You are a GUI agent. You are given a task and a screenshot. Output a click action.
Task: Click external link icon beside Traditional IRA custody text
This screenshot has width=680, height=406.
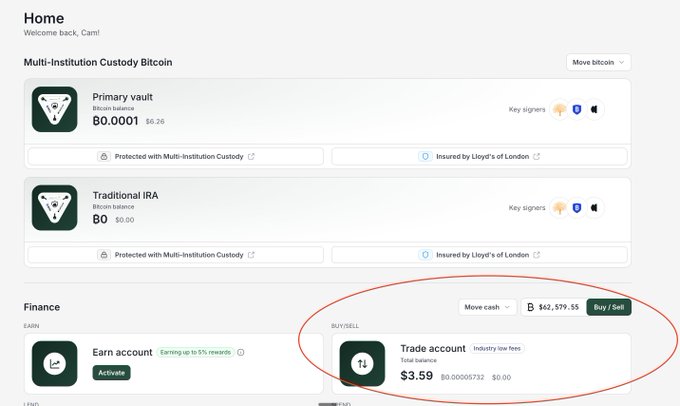[251, 255]
